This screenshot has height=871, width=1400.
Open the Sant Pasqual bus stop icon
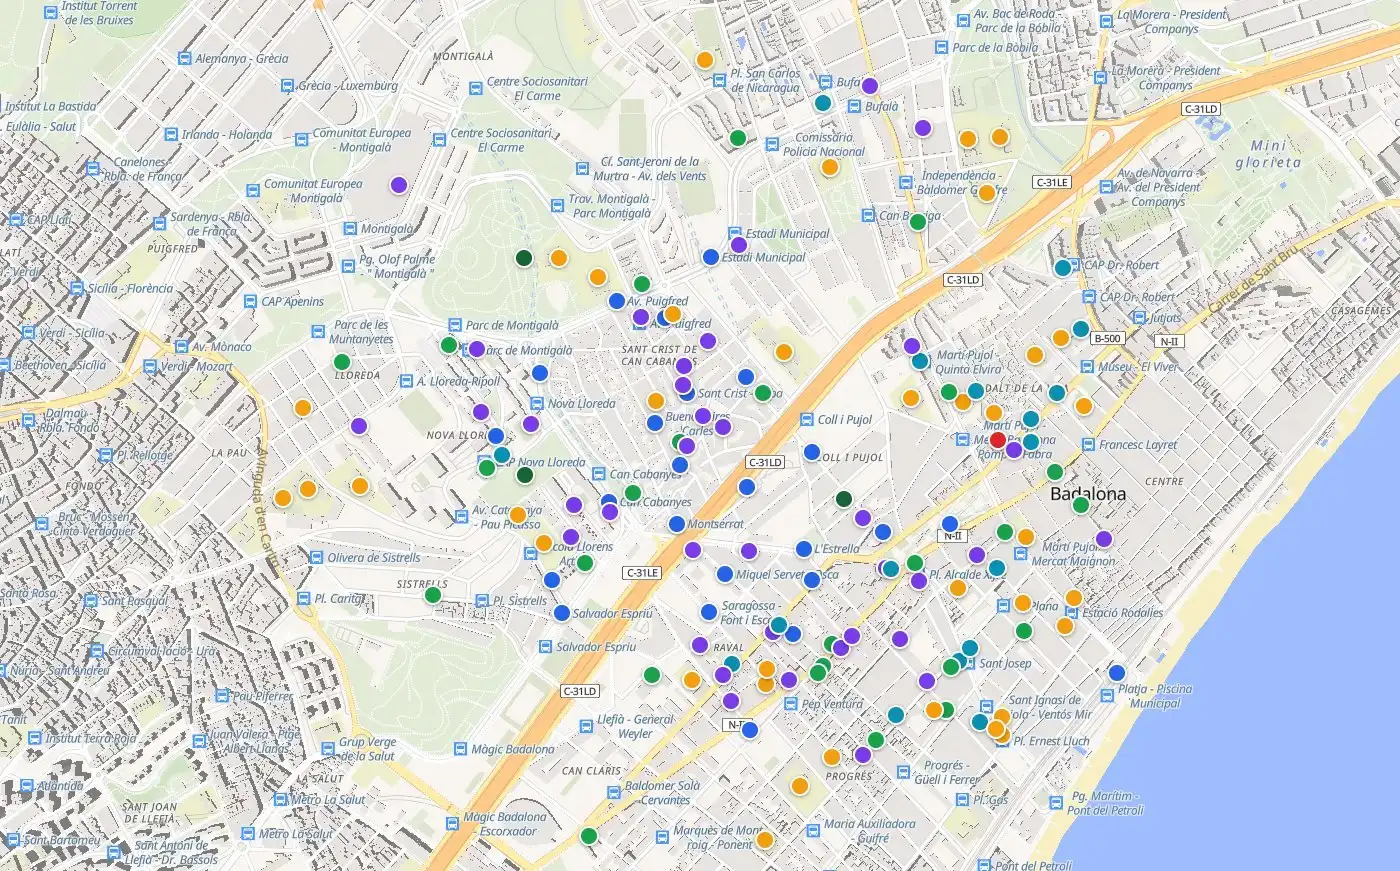point(90,601)
